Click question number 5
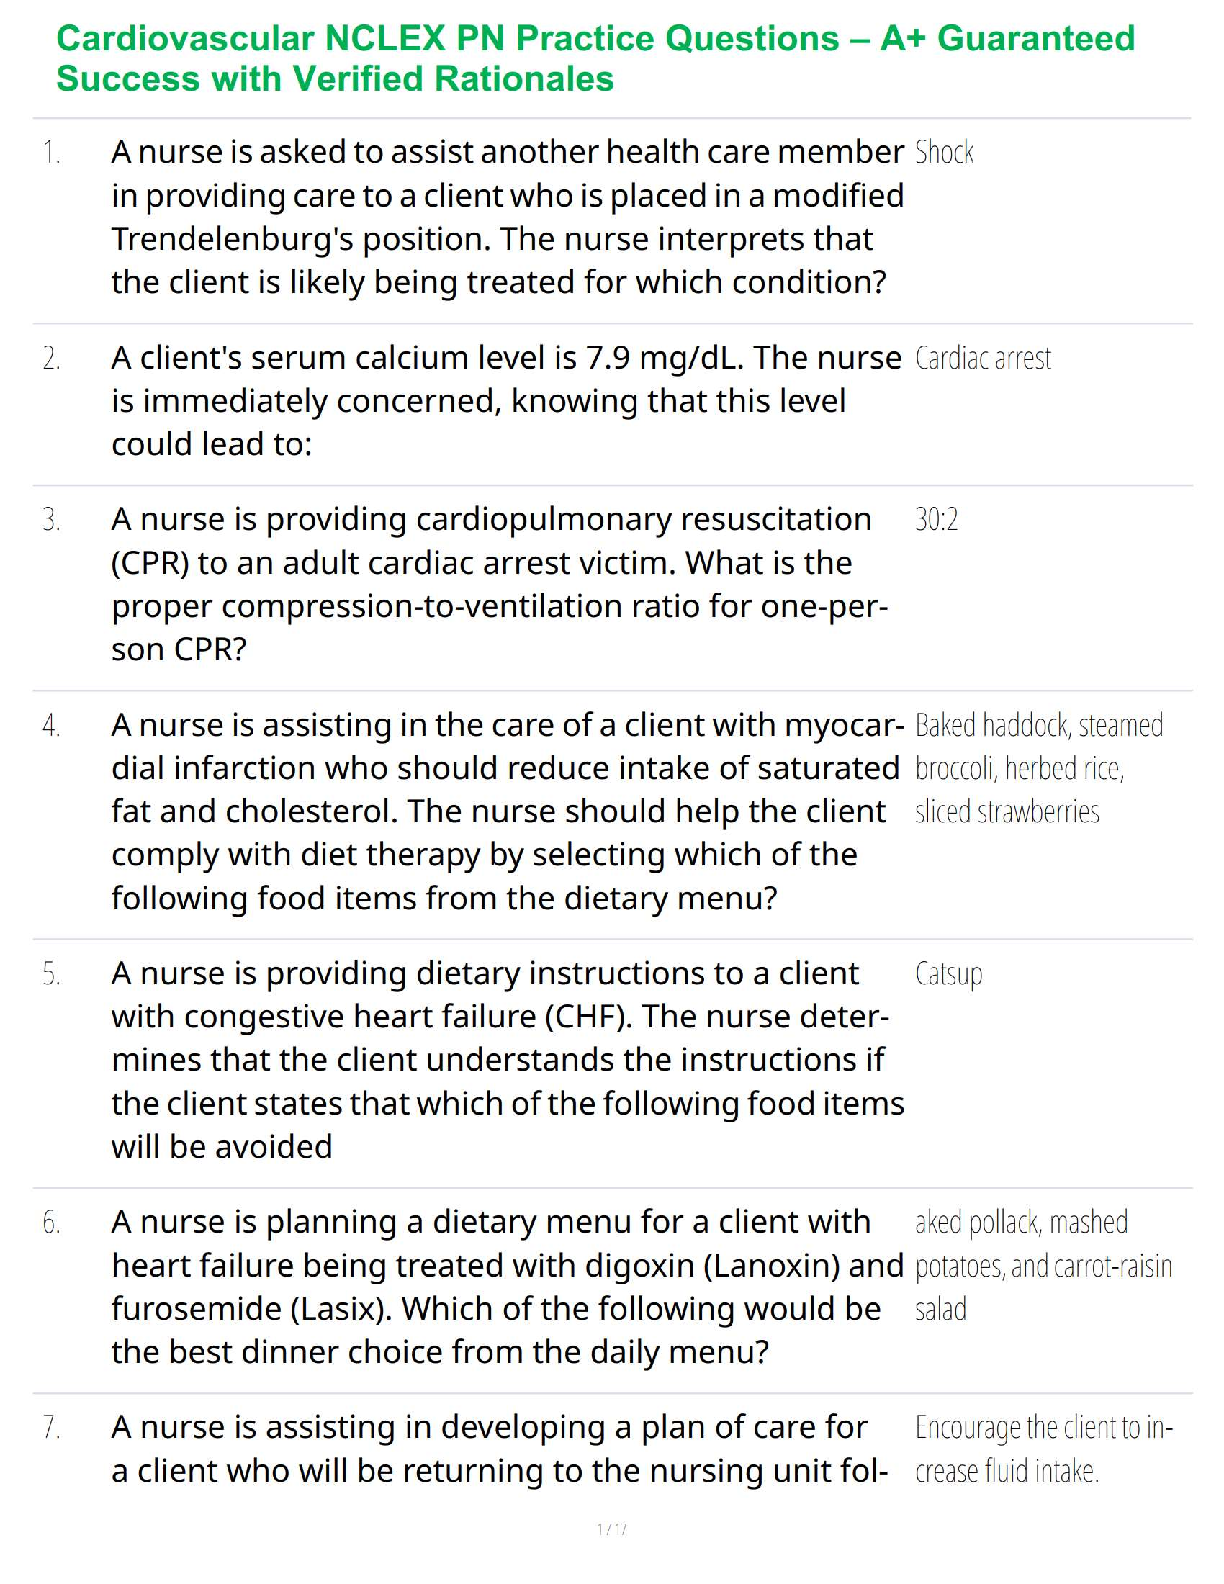Screen dimensions: 1224x1584 pos(52,974)
